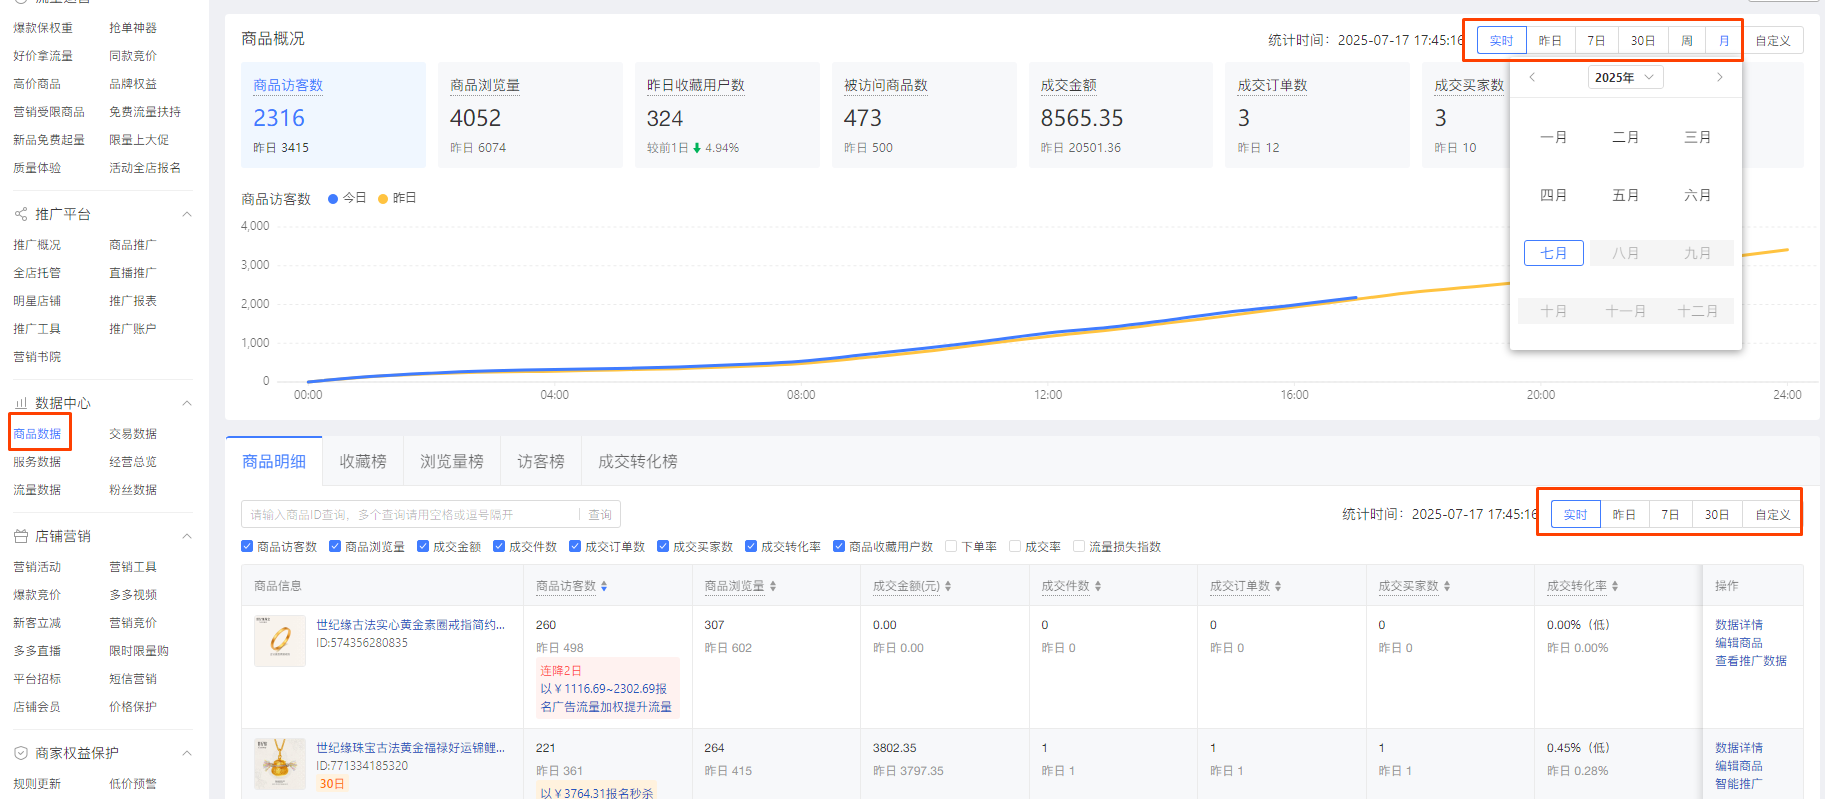Image resolution: width=1825 pixels, height=799 pixels.
Task: Collapse the 推广平台 sidebar section chevron
Action: click(x=186, y=214)
